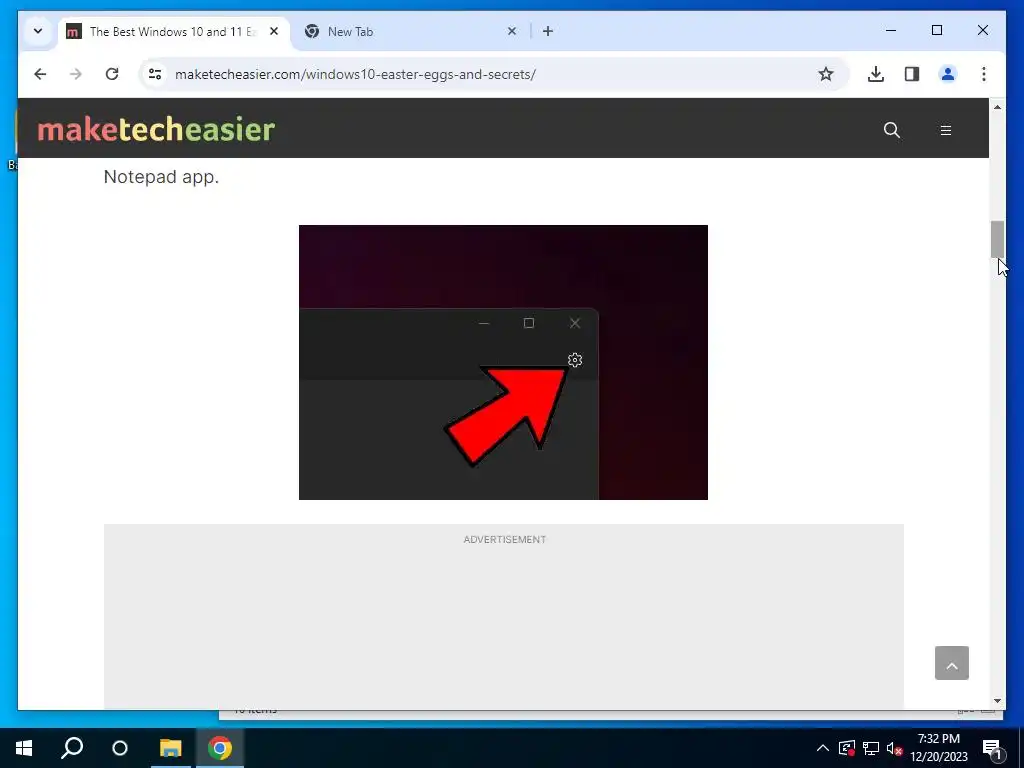Open the notification center
Viewport: 1024px width, 768px height.
[993, 748]
